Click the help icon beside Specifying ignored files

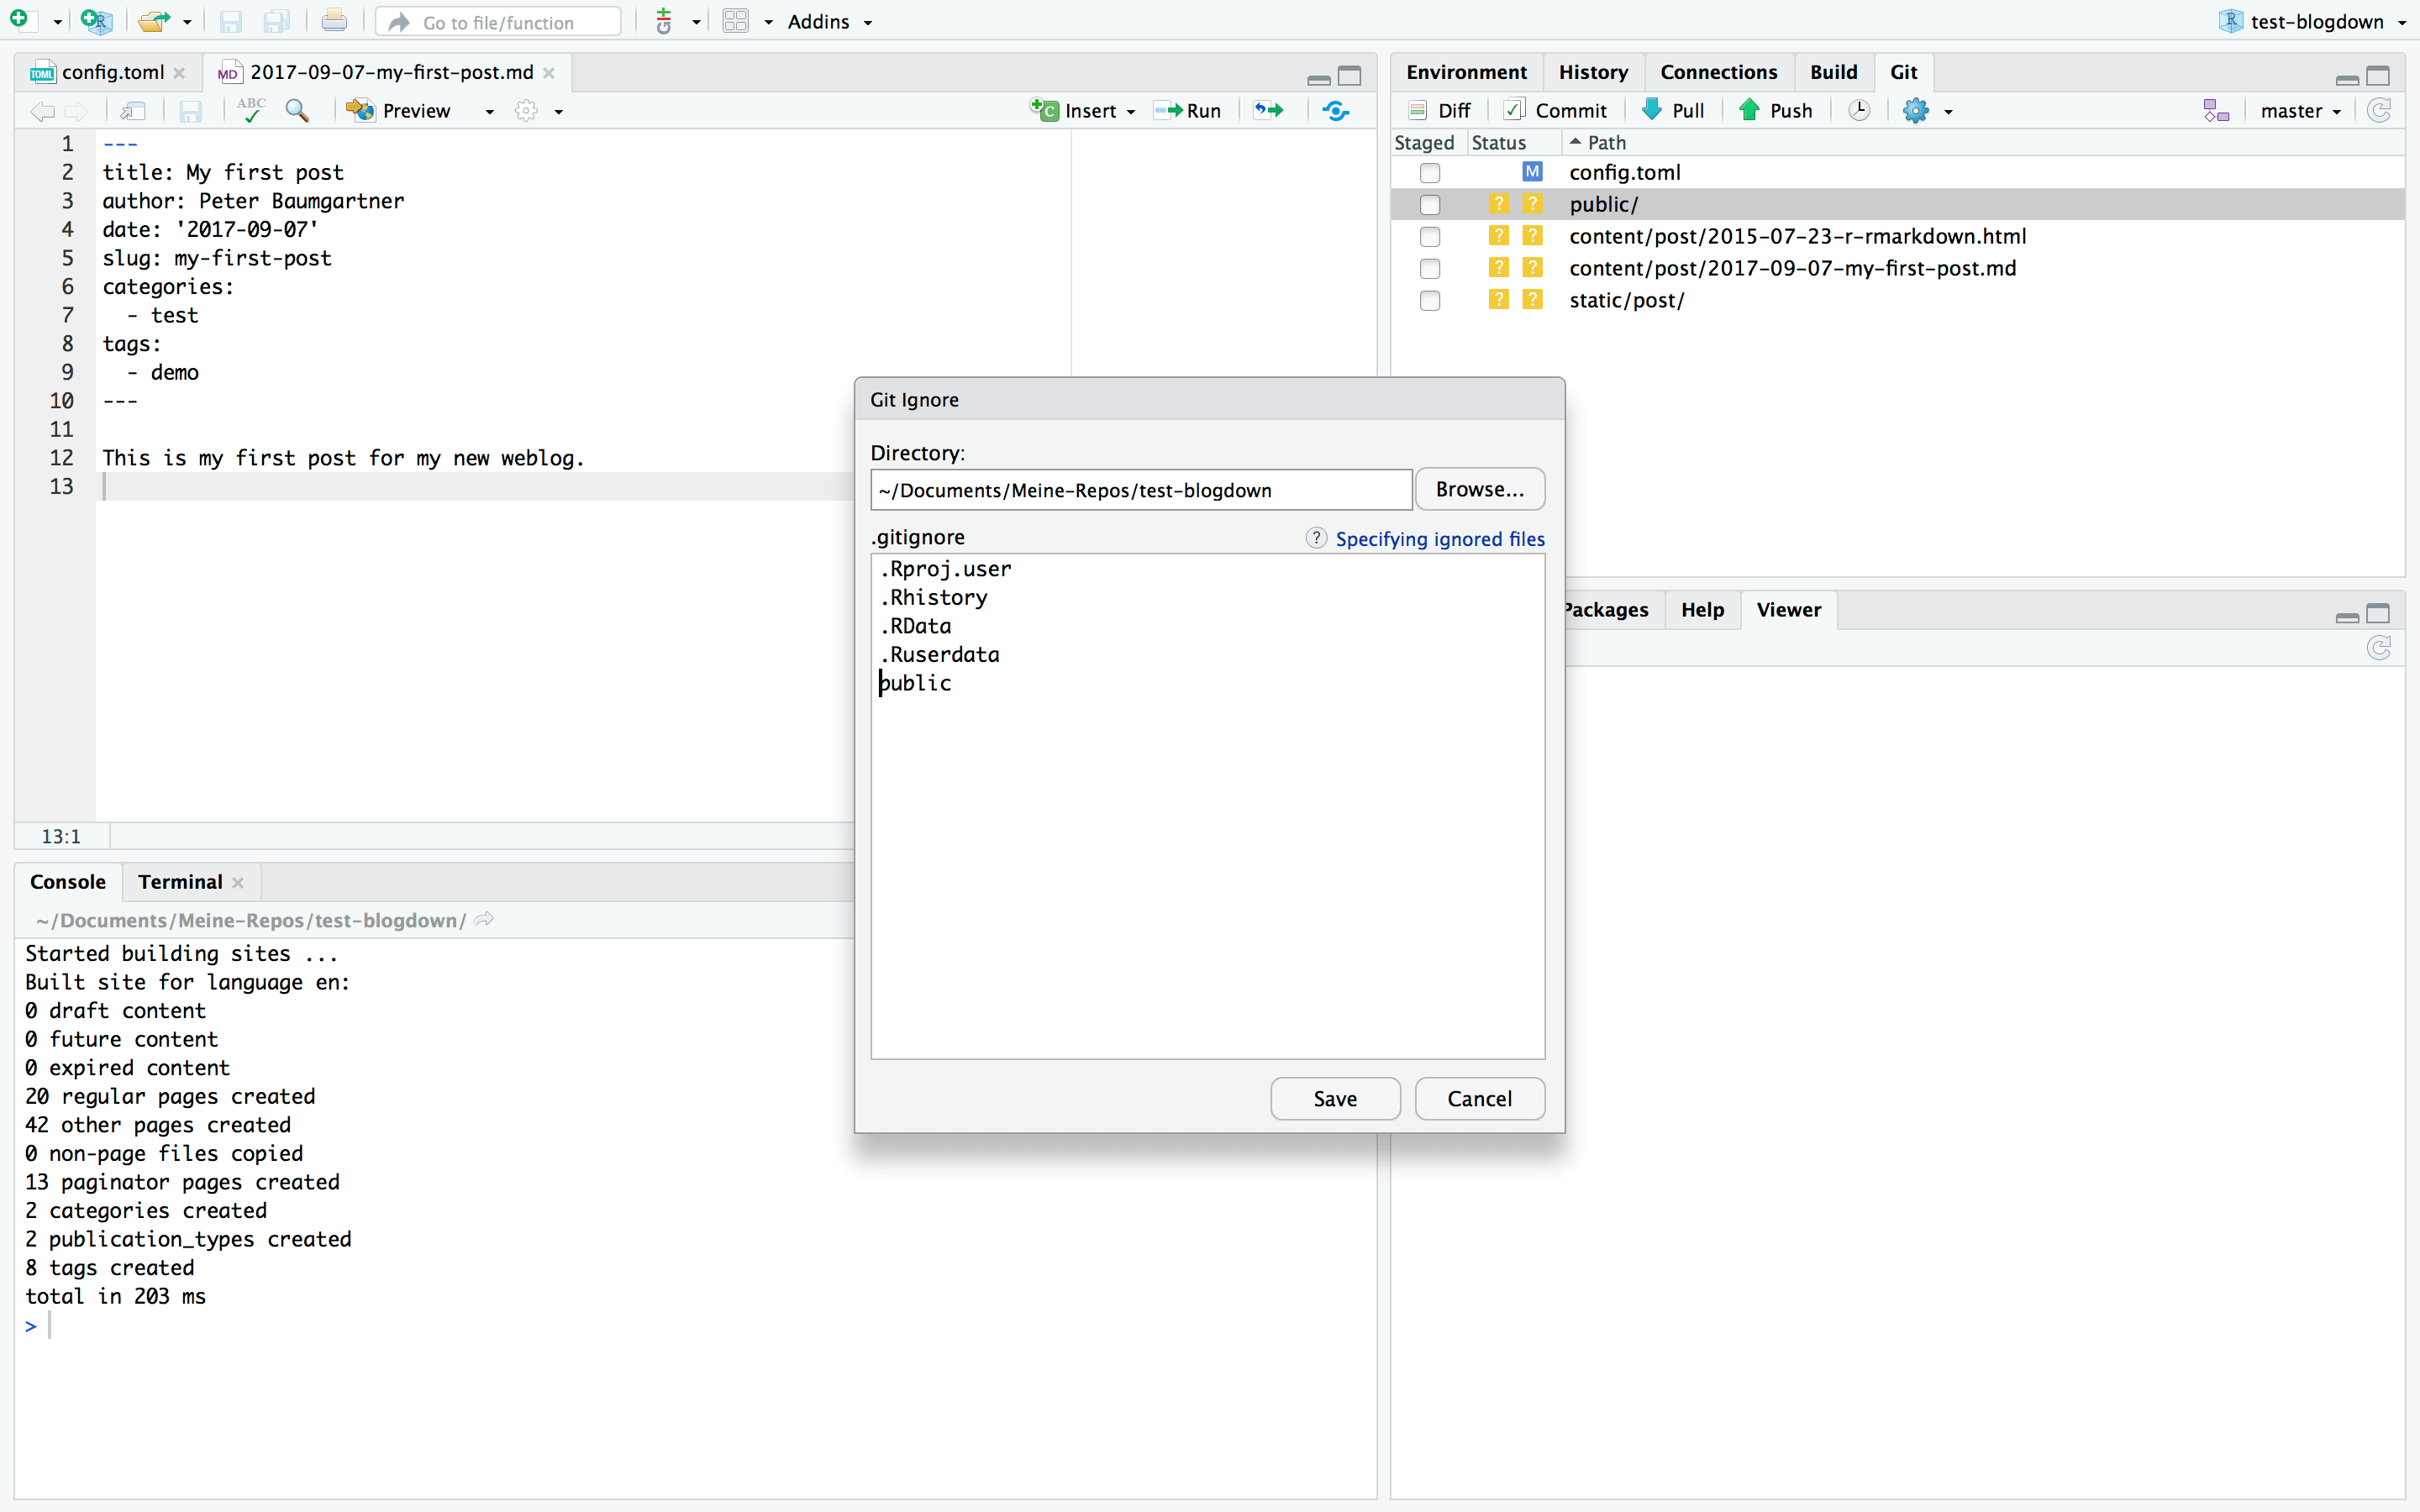[1316, 538]
